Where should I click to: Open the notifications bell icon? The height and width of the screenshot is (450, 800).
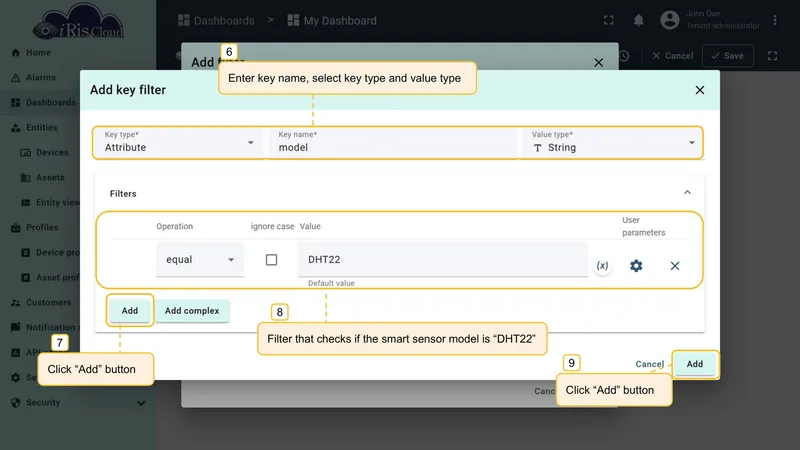(638, 20)
